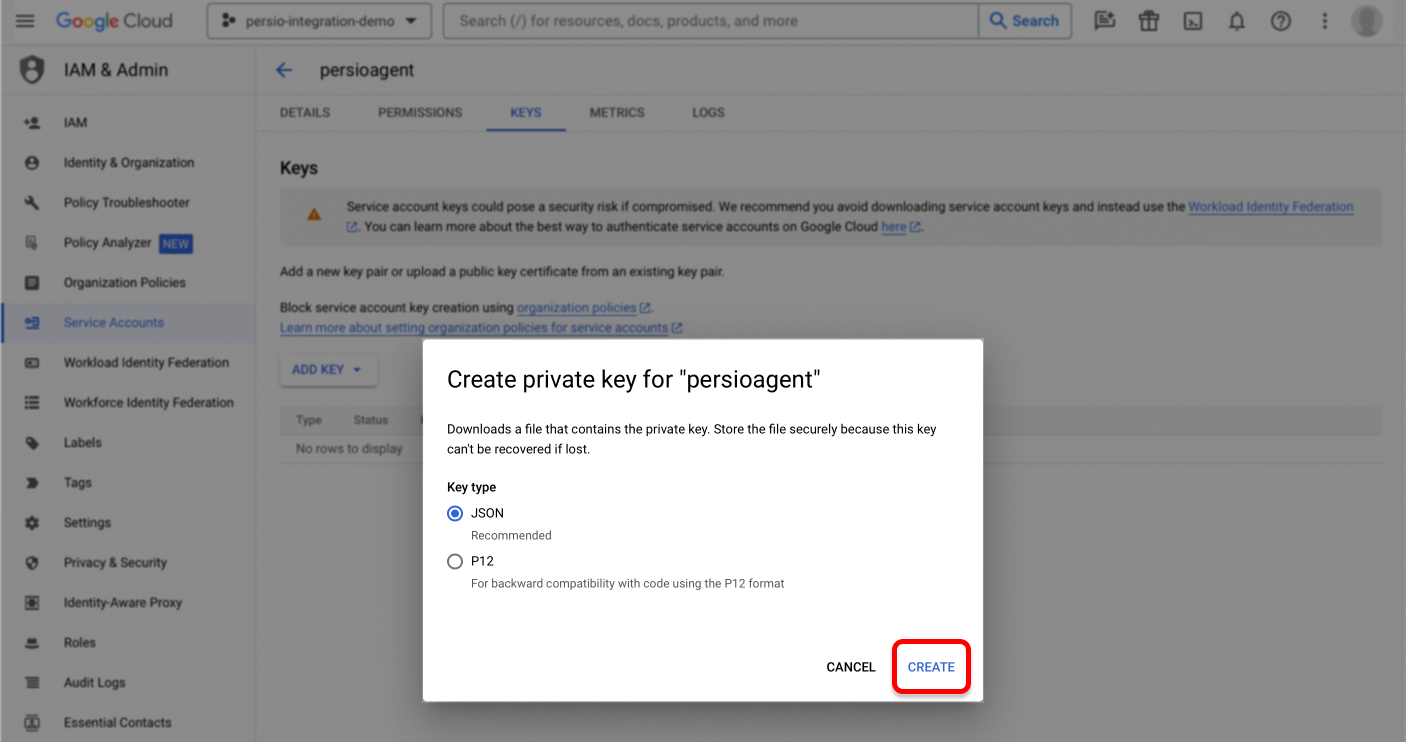Click the CREATE button in the dialog
The image size is (1406, 742).
(x=931, y=666)
